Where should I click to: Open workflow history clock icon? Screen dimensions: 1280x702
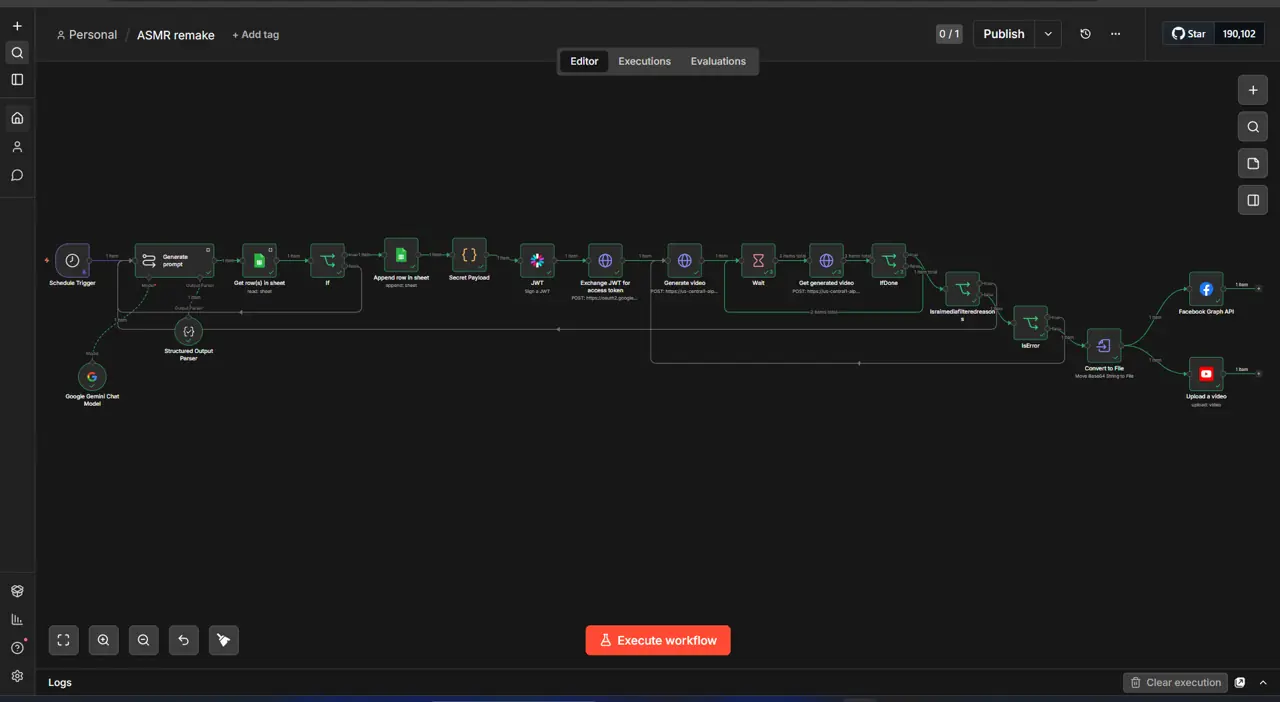click(x=1085, y=34)
